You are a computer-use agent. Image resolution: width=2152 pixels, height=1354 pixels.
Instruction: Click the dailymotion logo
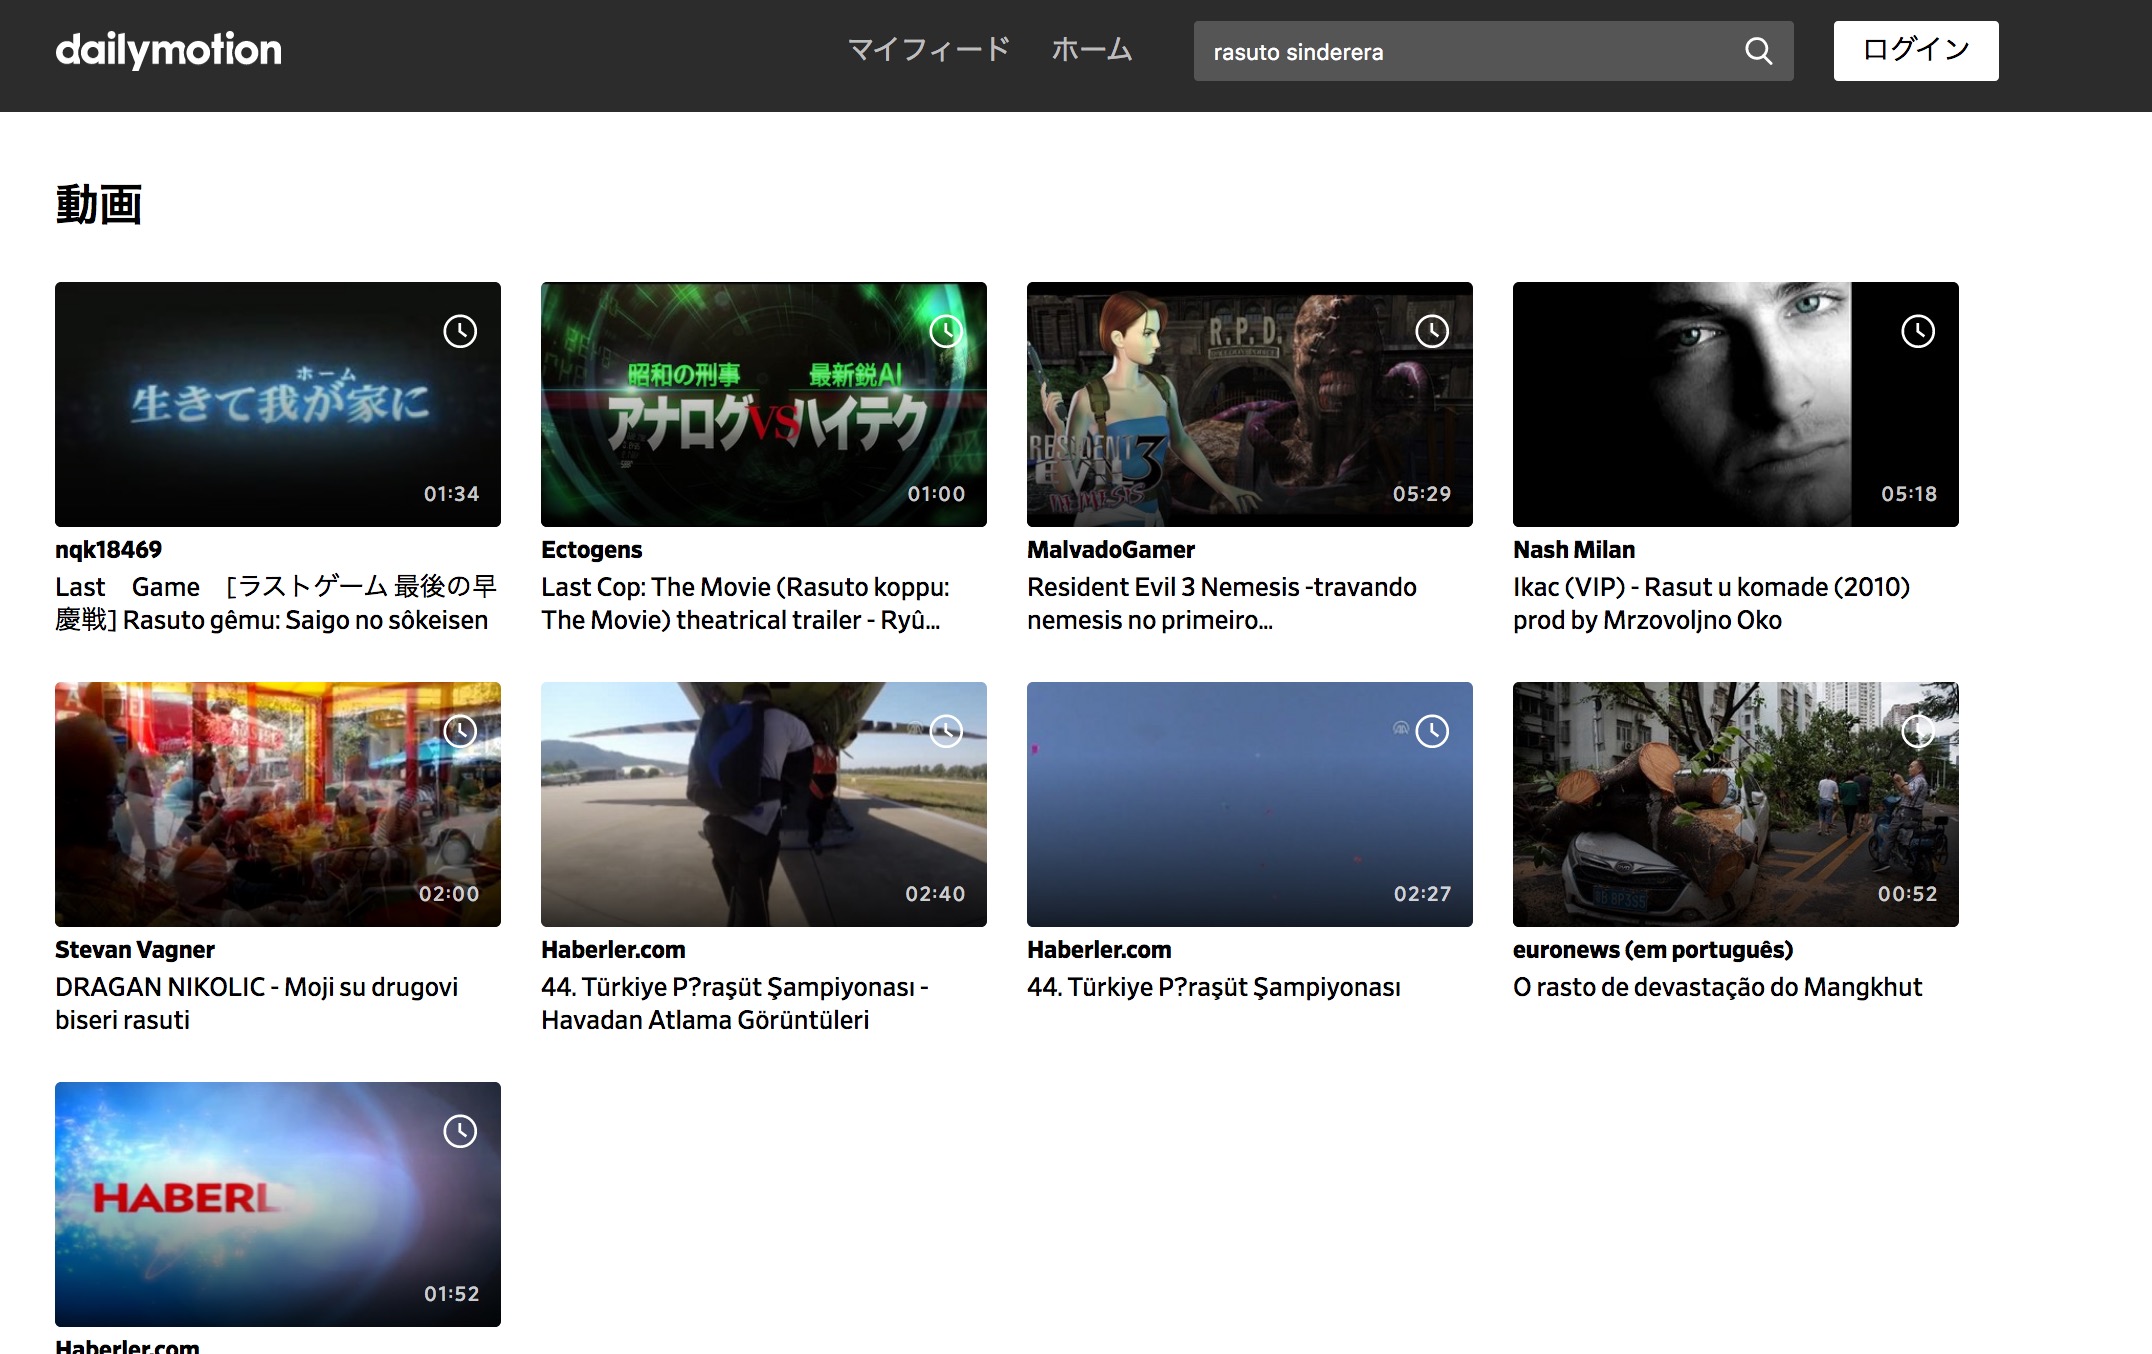(168, 50)
